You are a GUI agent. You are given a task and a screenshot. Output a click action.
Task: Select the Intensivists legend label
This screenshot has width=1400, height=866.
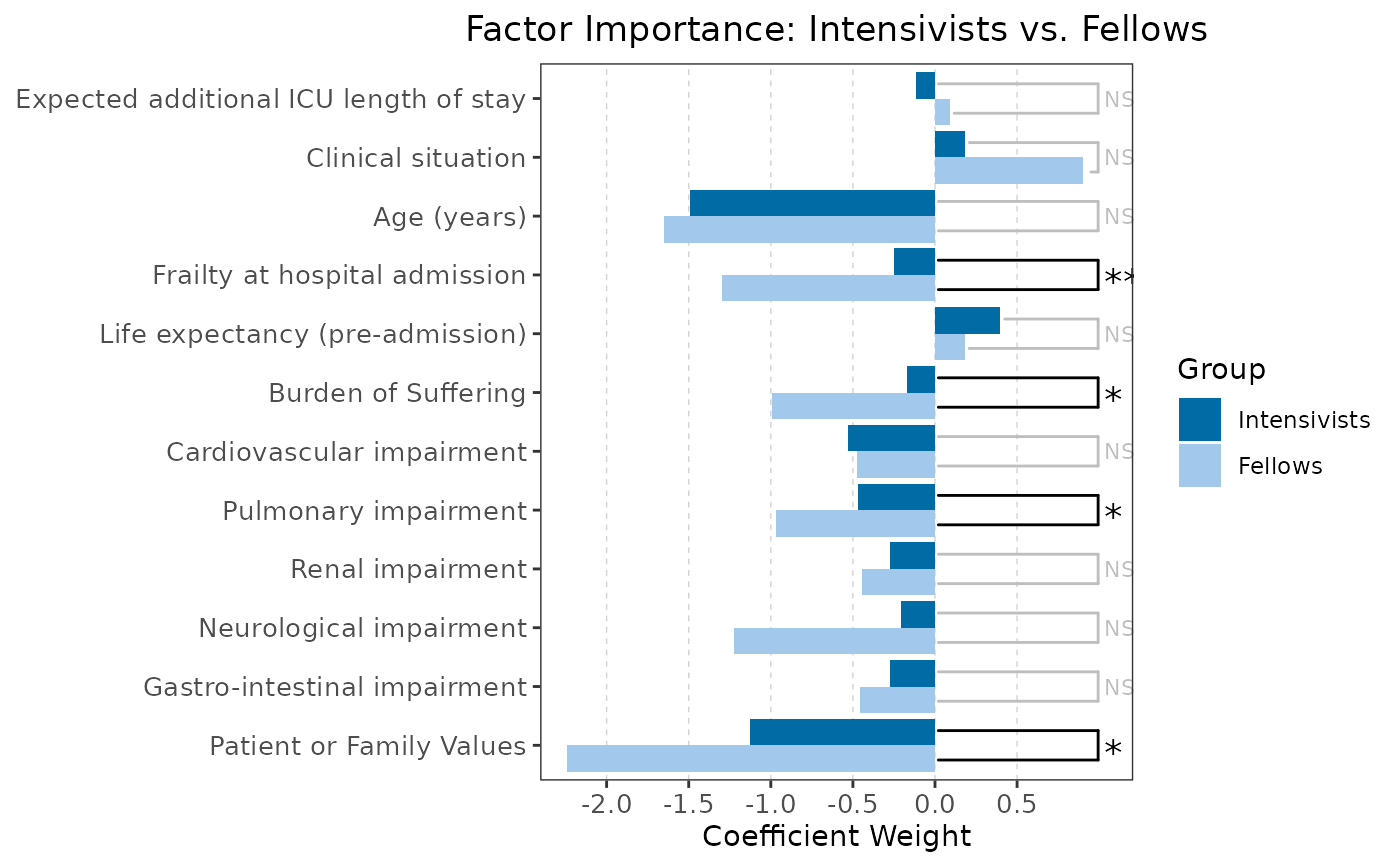[x=1303, y=420]
